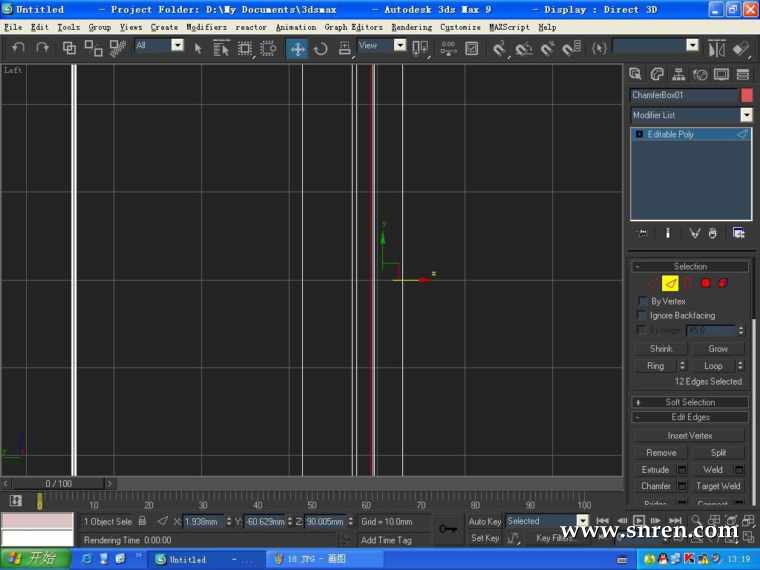This screenshot has width=760, height=570.
Task: Activate the Select and Move tool
Action: tap(297, 48)
